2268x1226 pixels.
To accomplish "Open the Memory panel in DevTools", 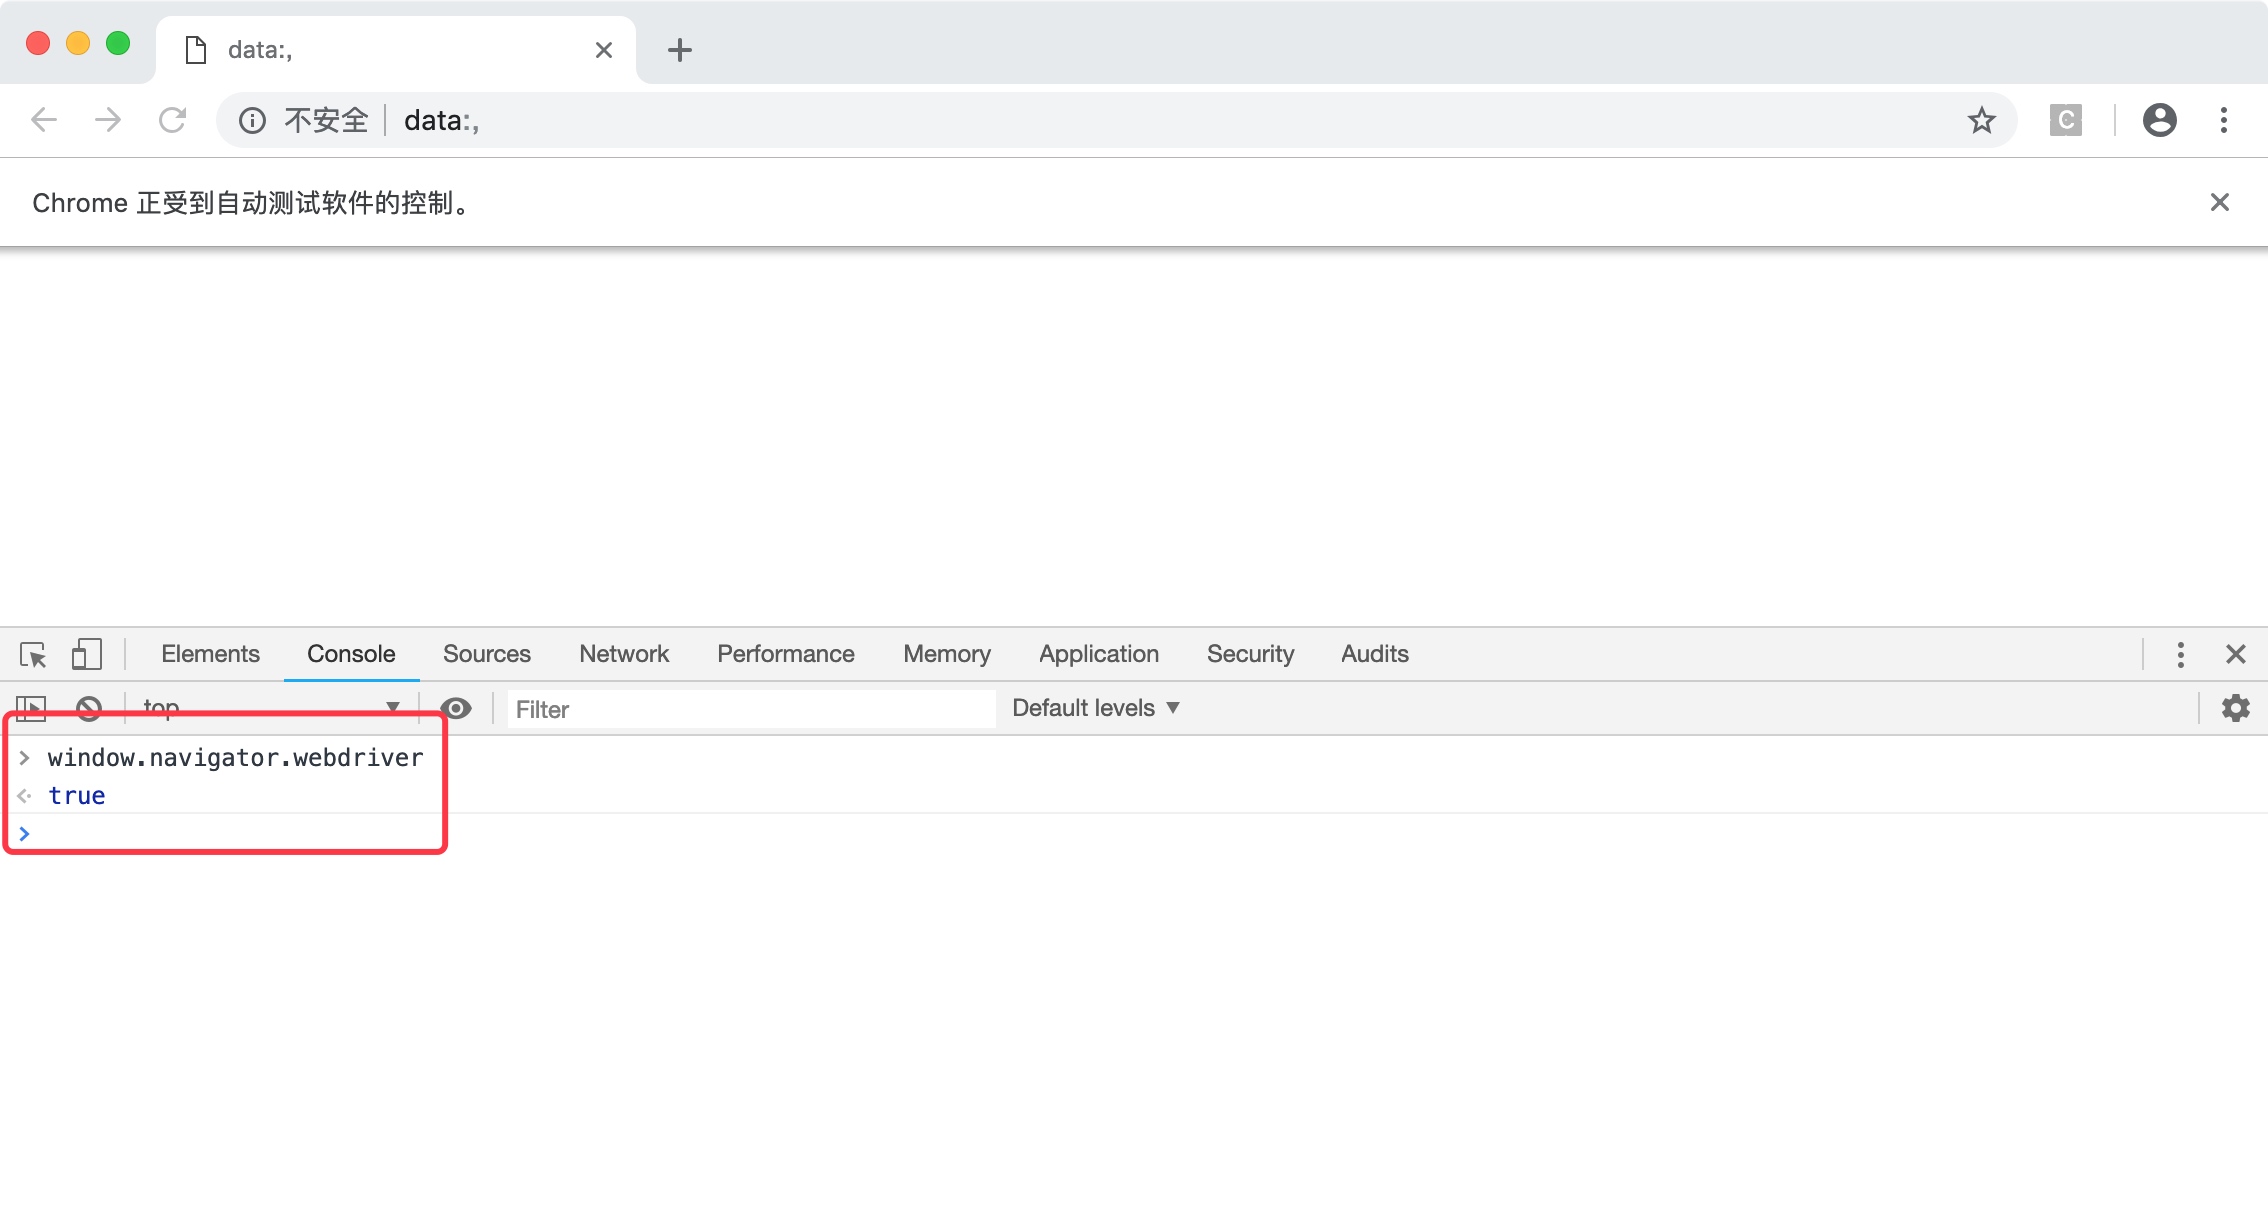I will [x=948, y=654].
